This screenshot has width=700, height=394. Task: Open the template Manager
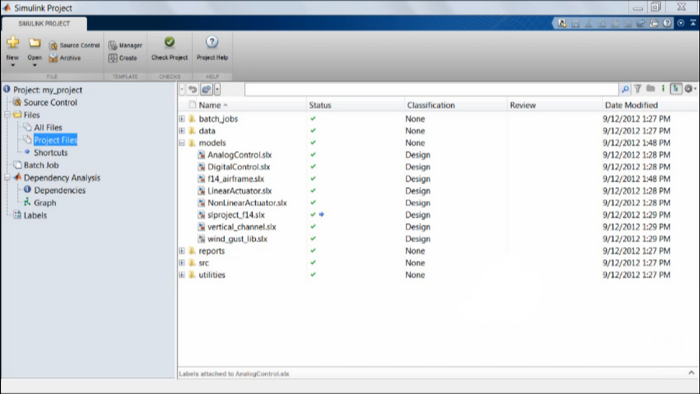125,46
